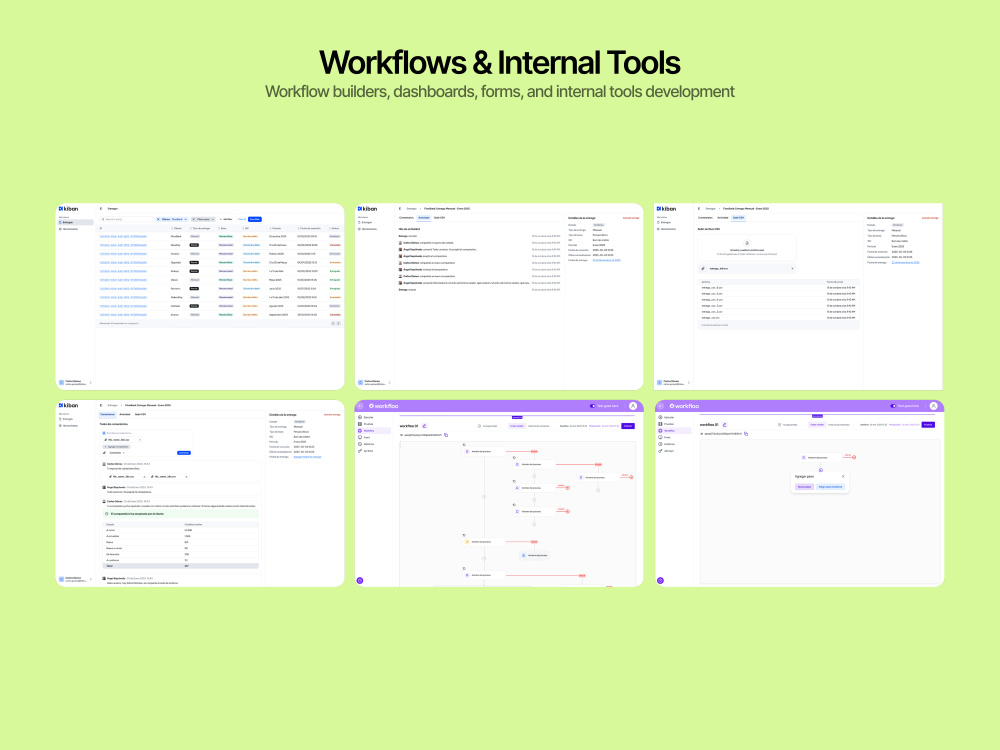Open the second gray filter chip dropdown
The image size is (1000, 750).
(212, 219)
